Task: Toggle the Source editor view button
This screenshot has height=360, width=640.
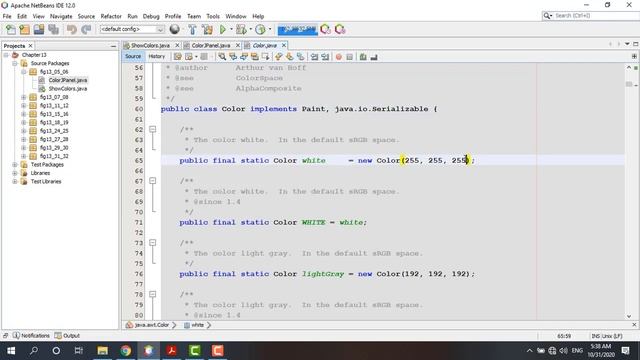Action: coord(133,56)
